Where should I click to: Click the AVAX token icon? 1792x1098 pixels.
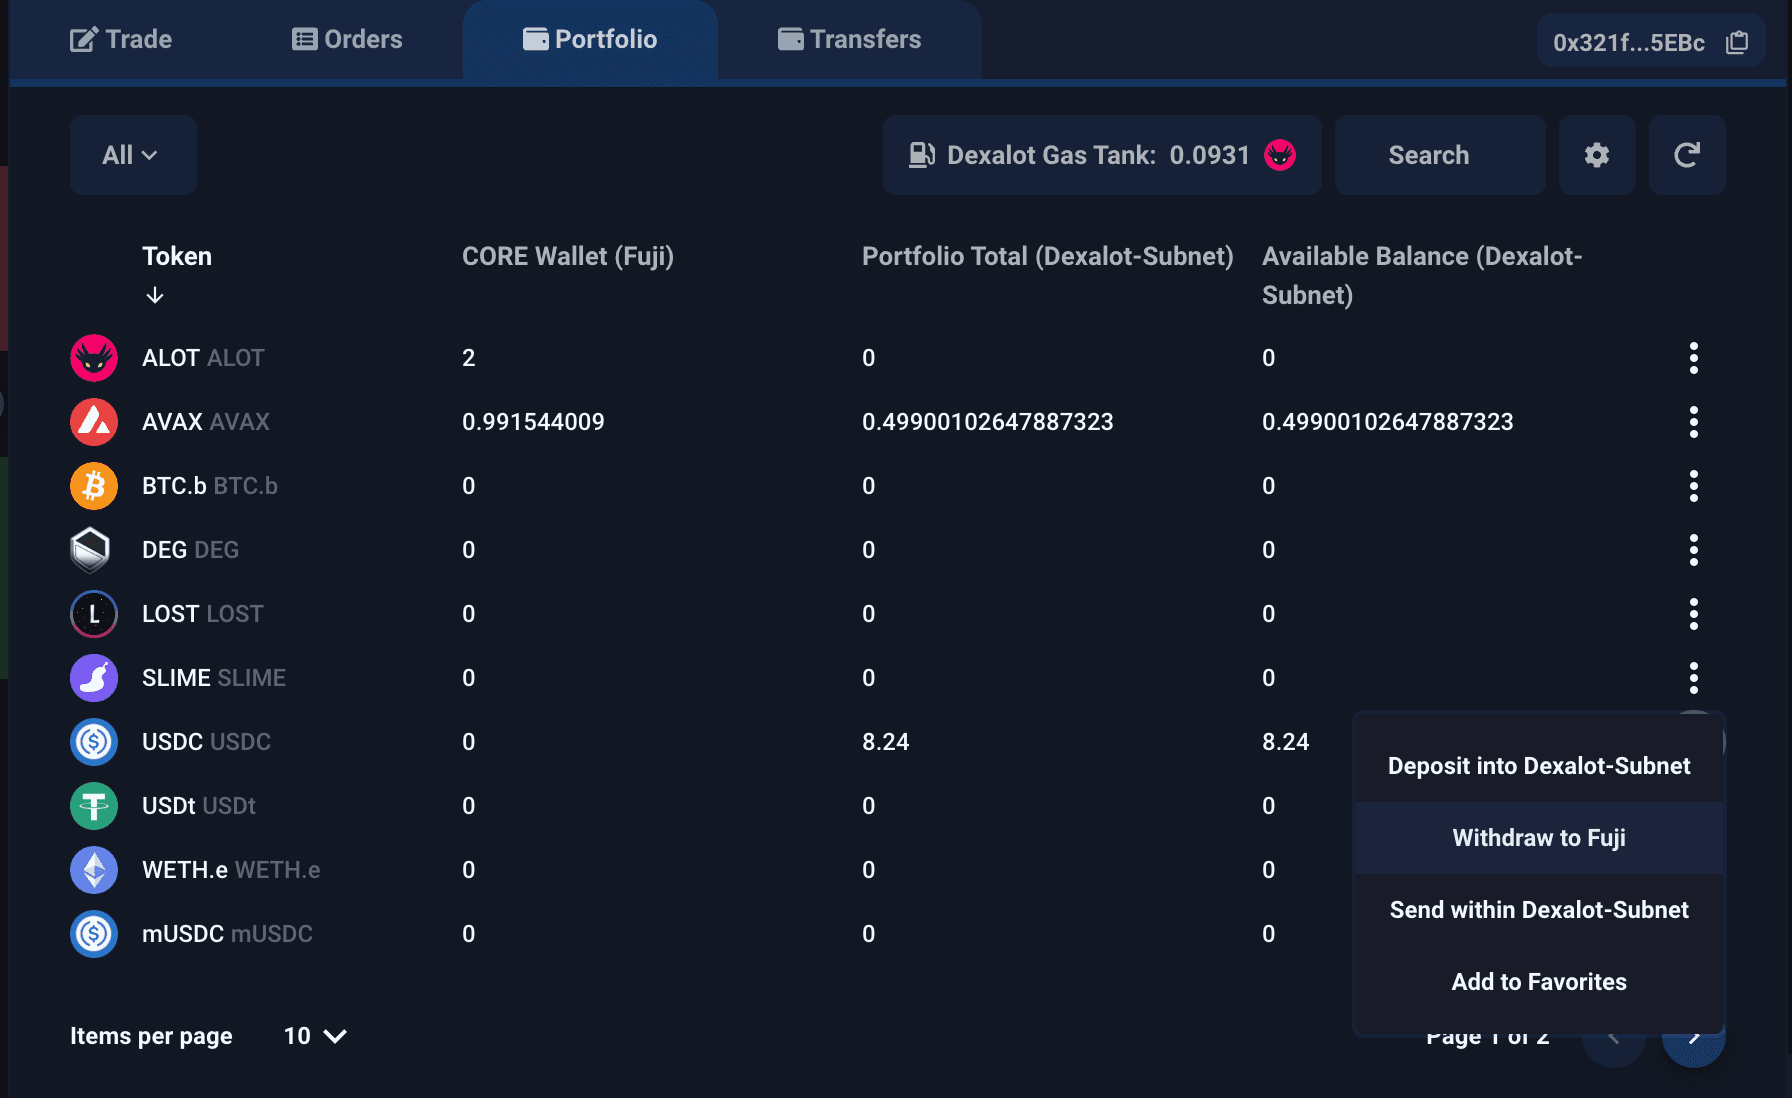click(x=94, y=422)
